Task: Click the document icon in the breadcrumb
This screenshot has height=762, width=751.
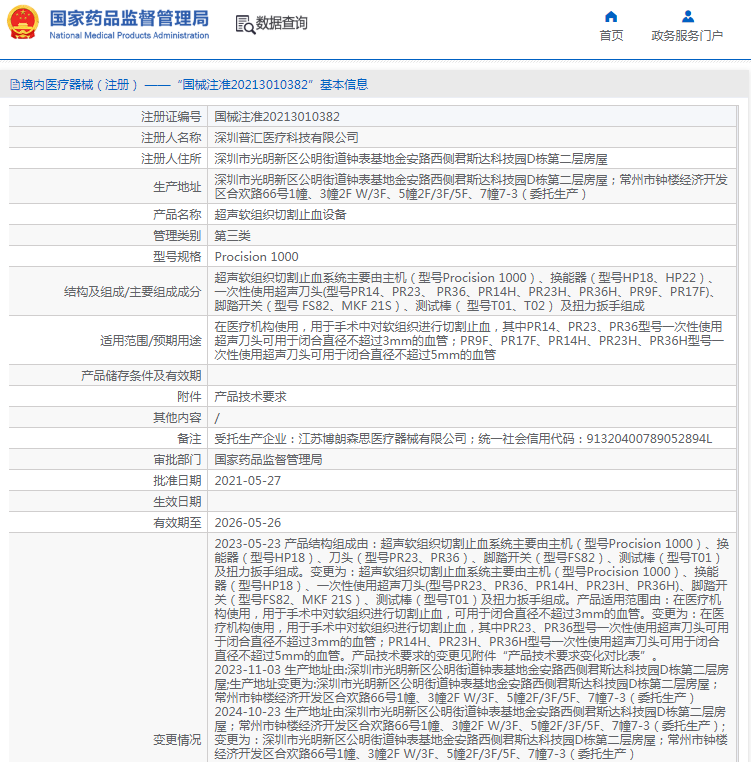Action: [x=14, y=85]
